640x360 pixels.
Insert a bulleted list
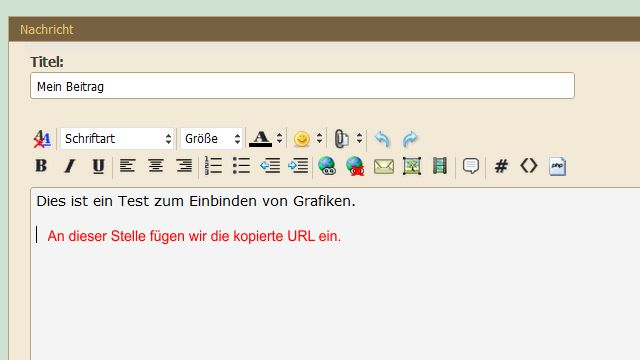[x=242, y=166]
